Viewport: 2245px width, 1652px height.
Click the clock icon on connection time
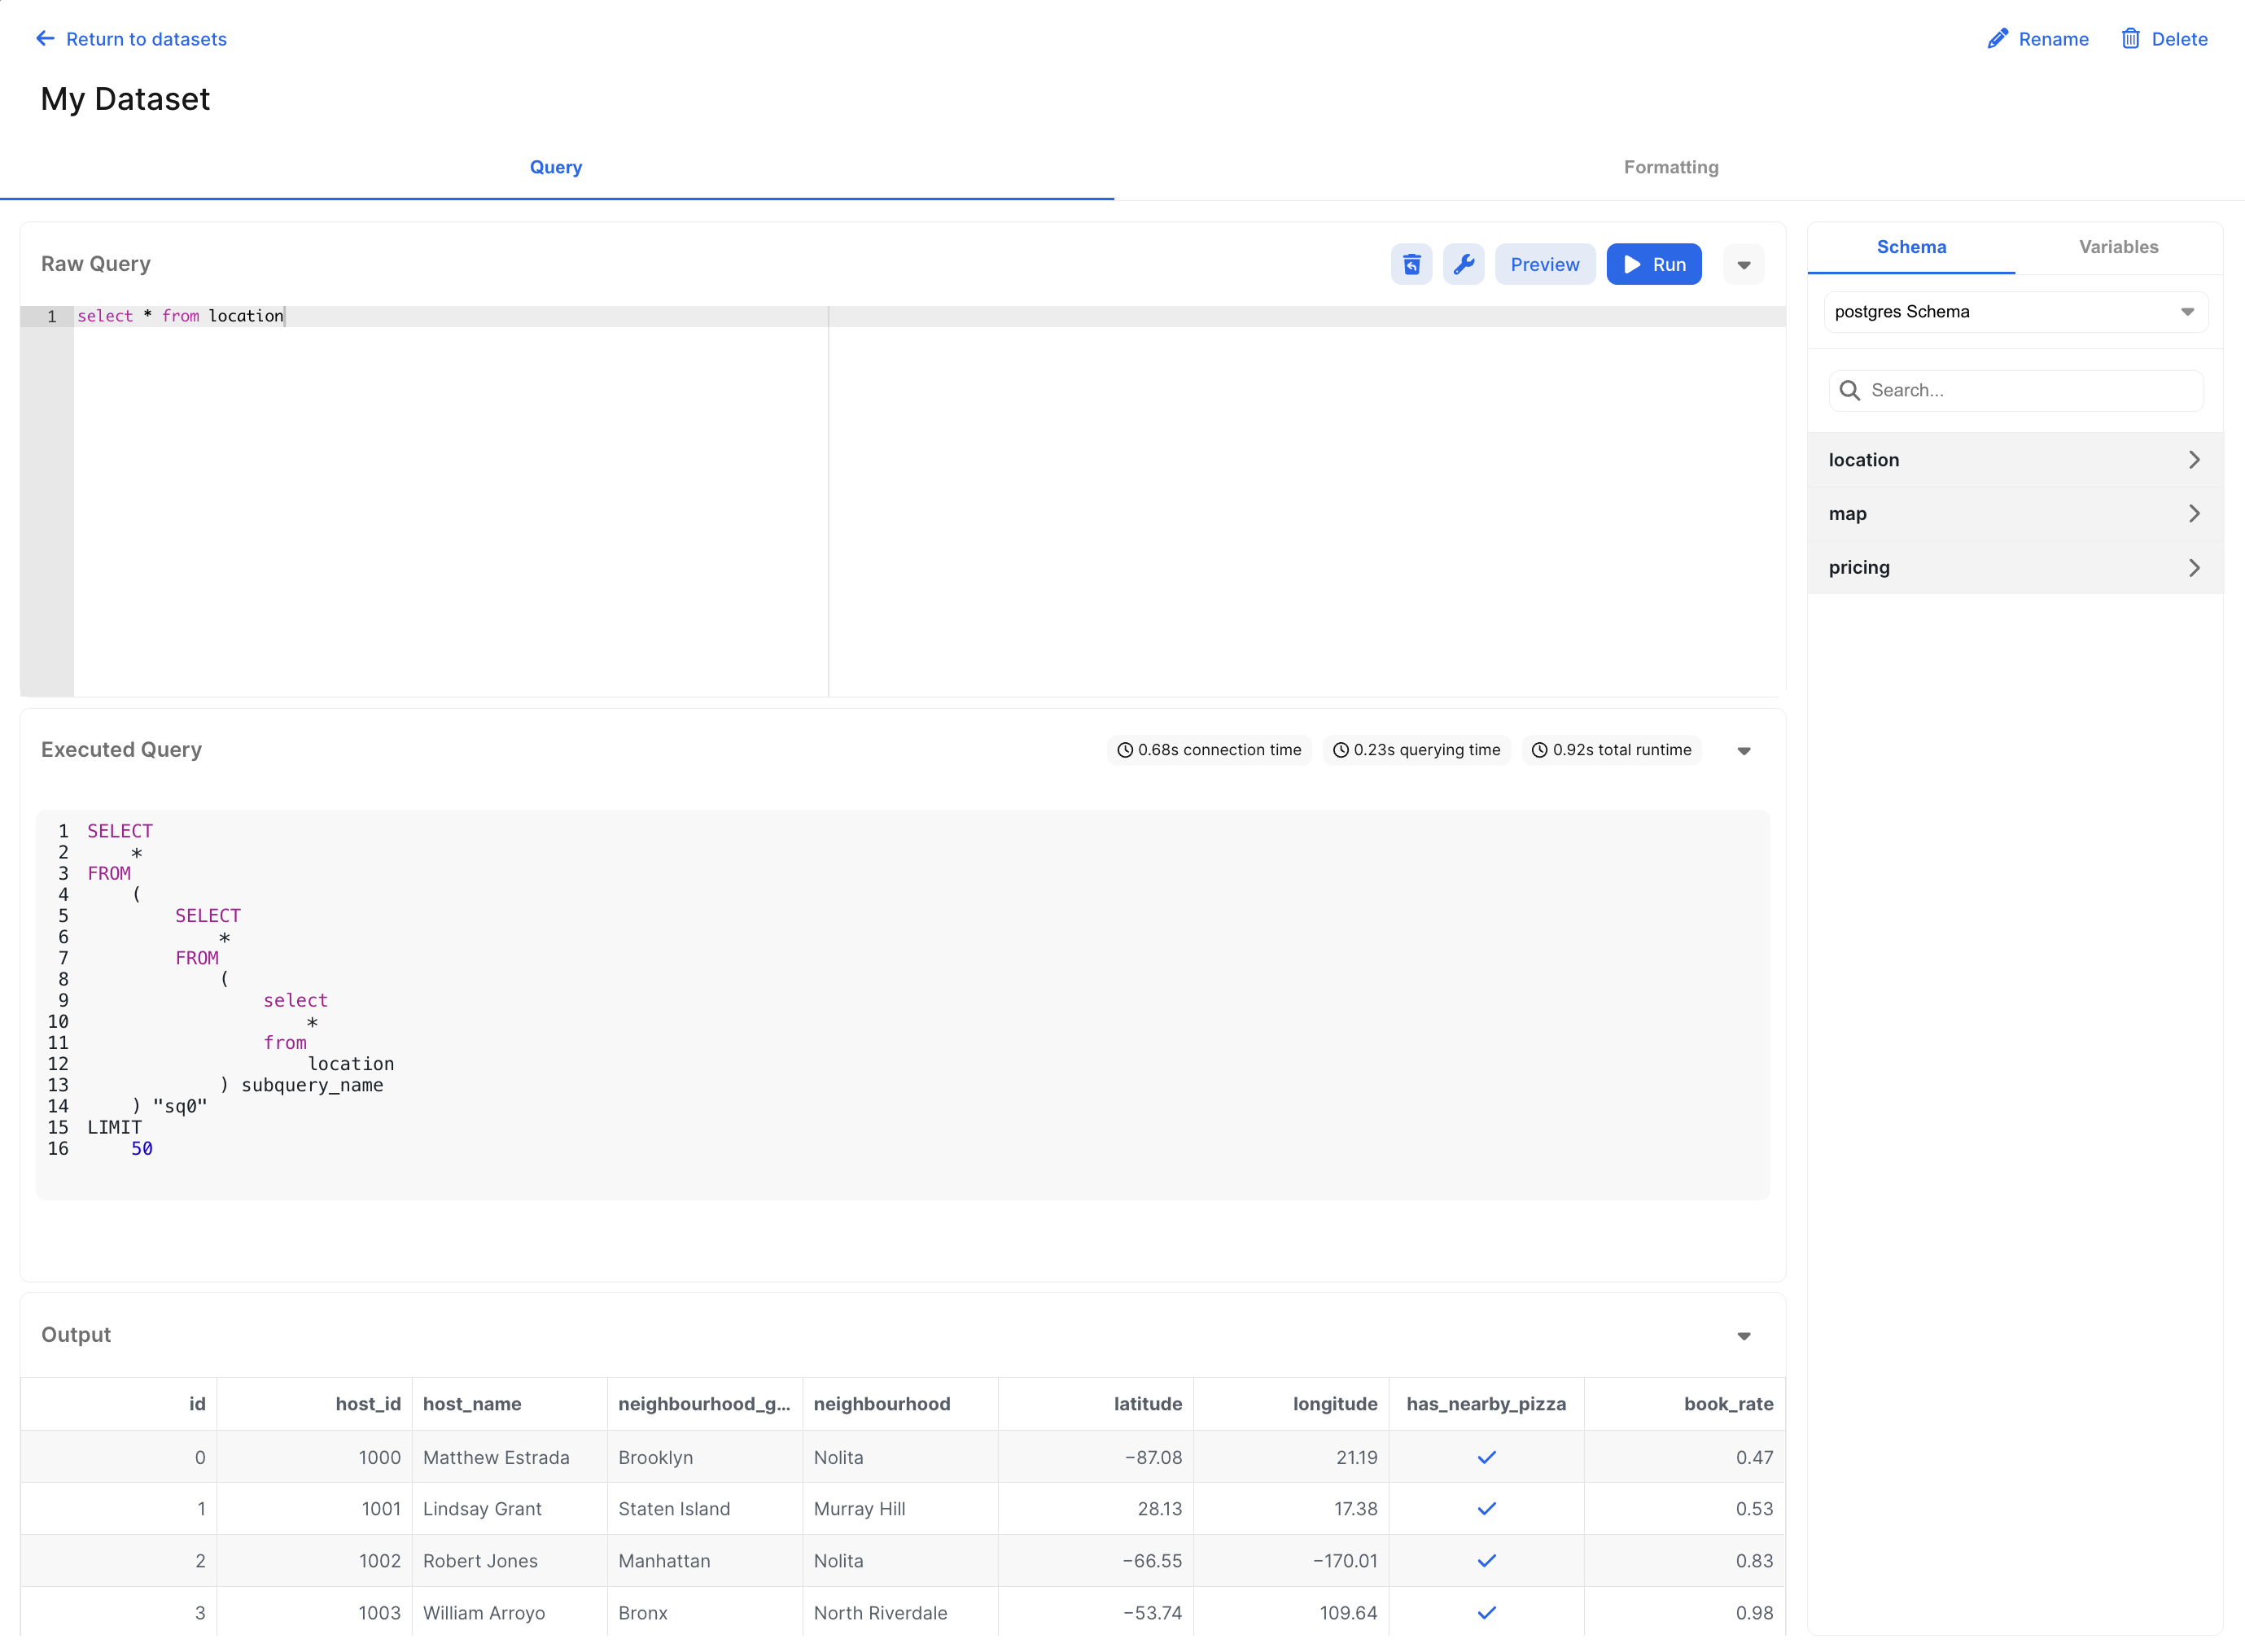1124,750
